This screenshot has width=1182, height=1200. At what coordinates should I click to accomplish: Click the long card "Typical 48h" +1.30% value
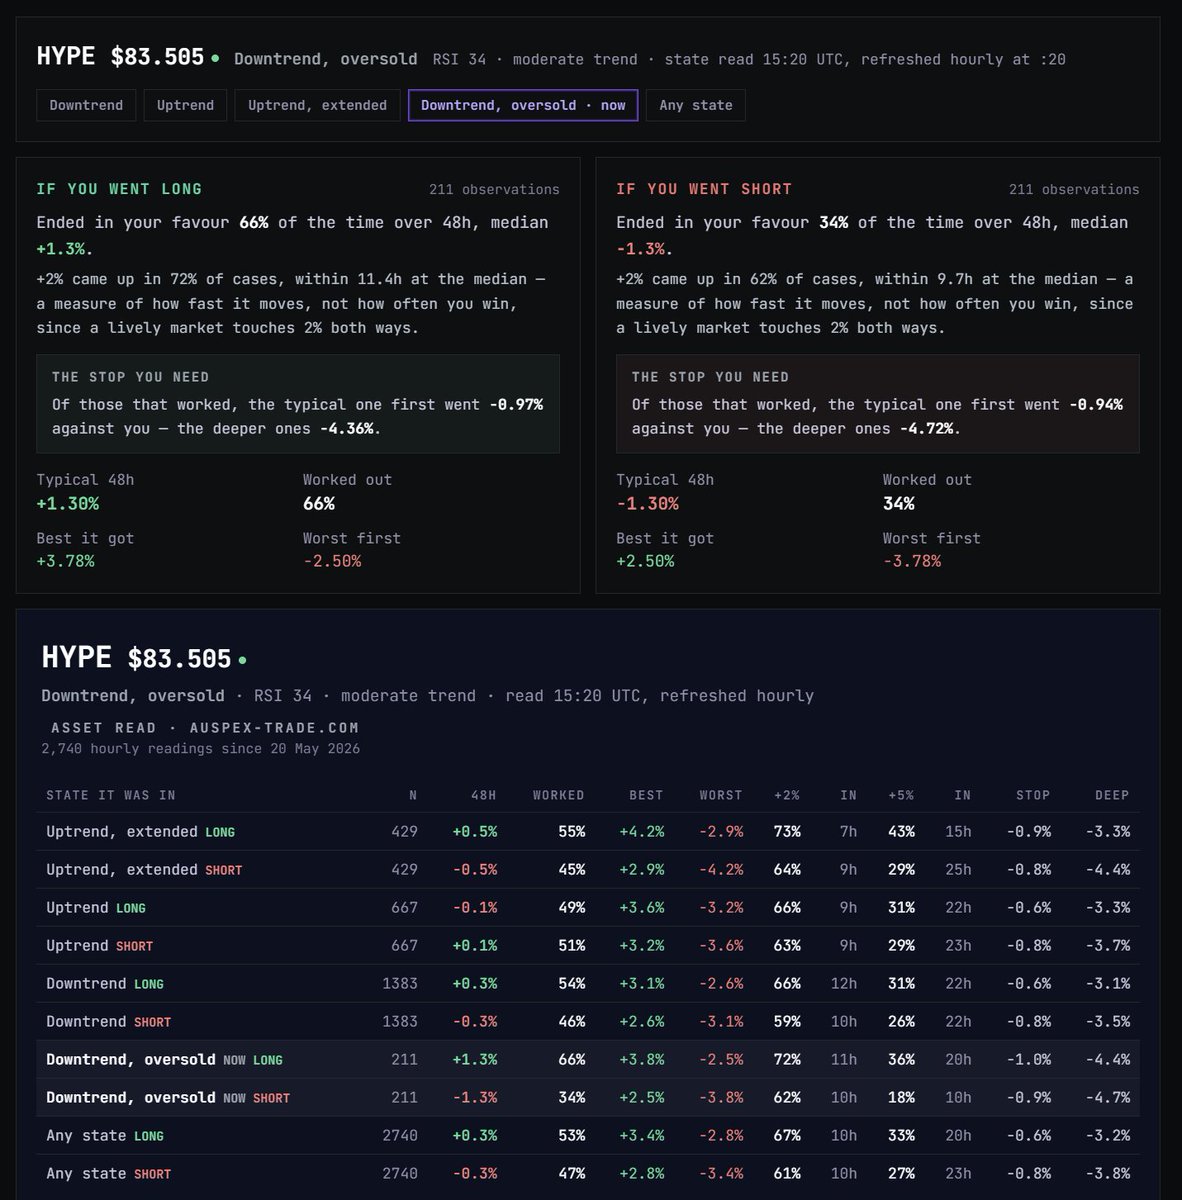tap(68, 504)
